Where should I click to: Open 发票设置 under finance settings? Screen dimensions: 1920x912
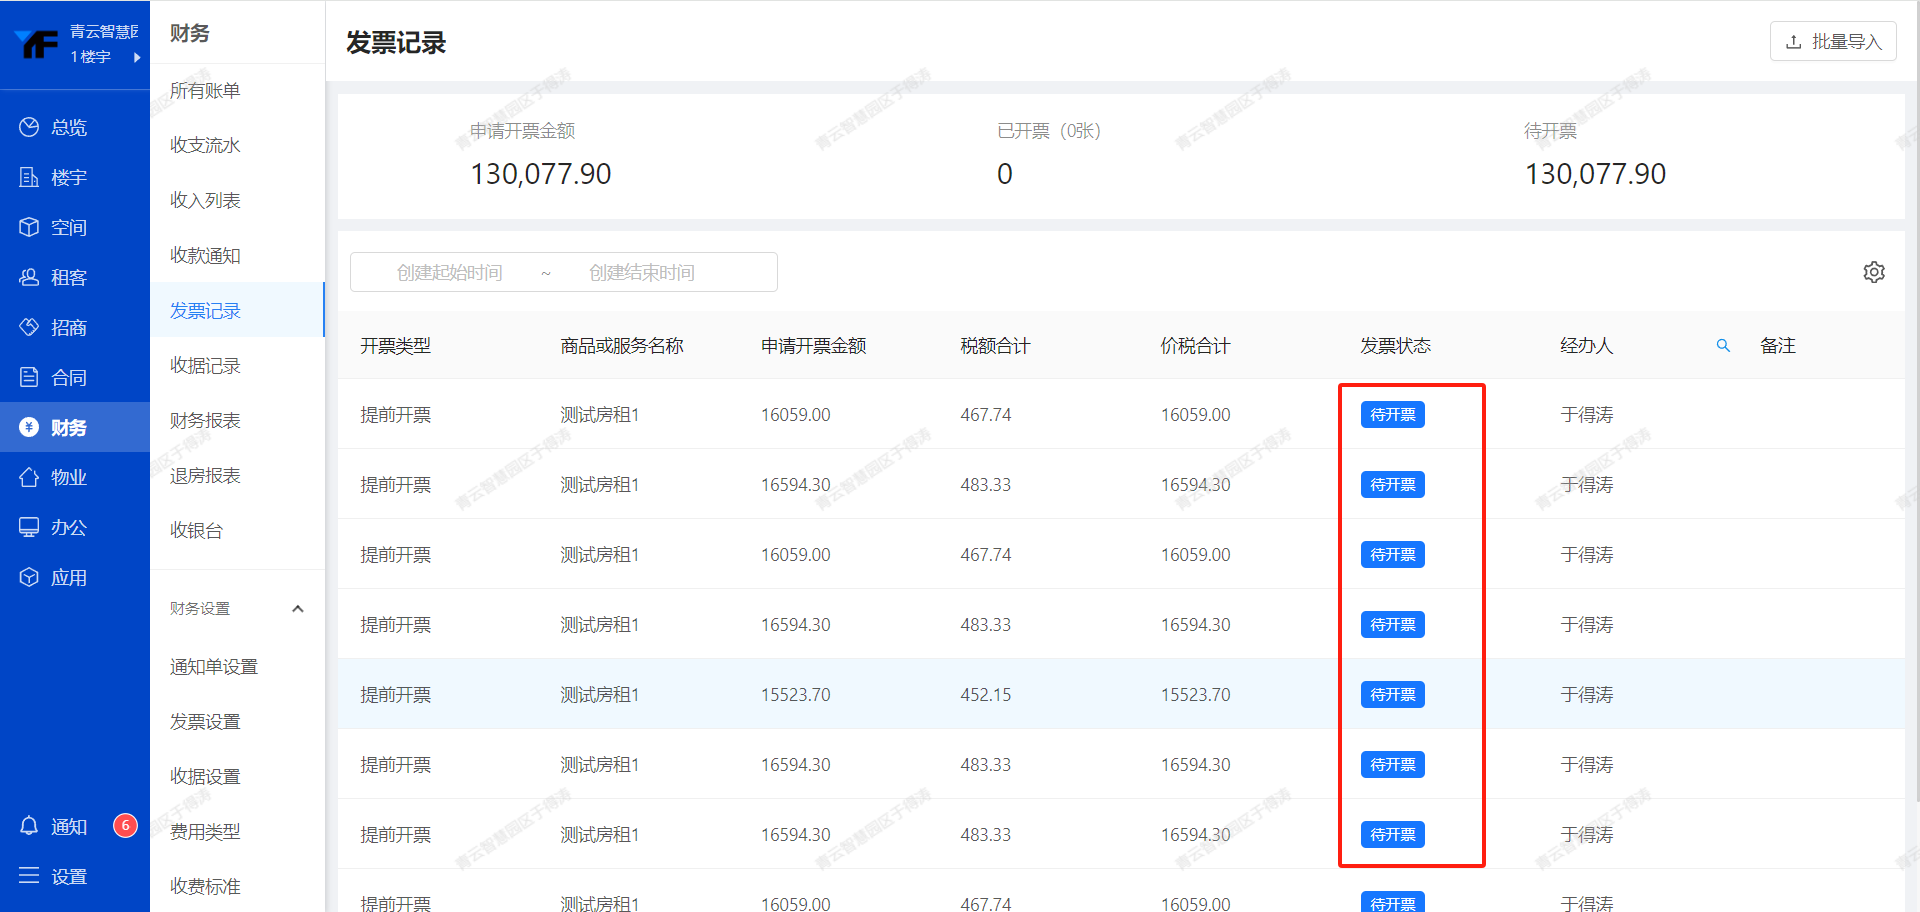[x=205, y=721]
